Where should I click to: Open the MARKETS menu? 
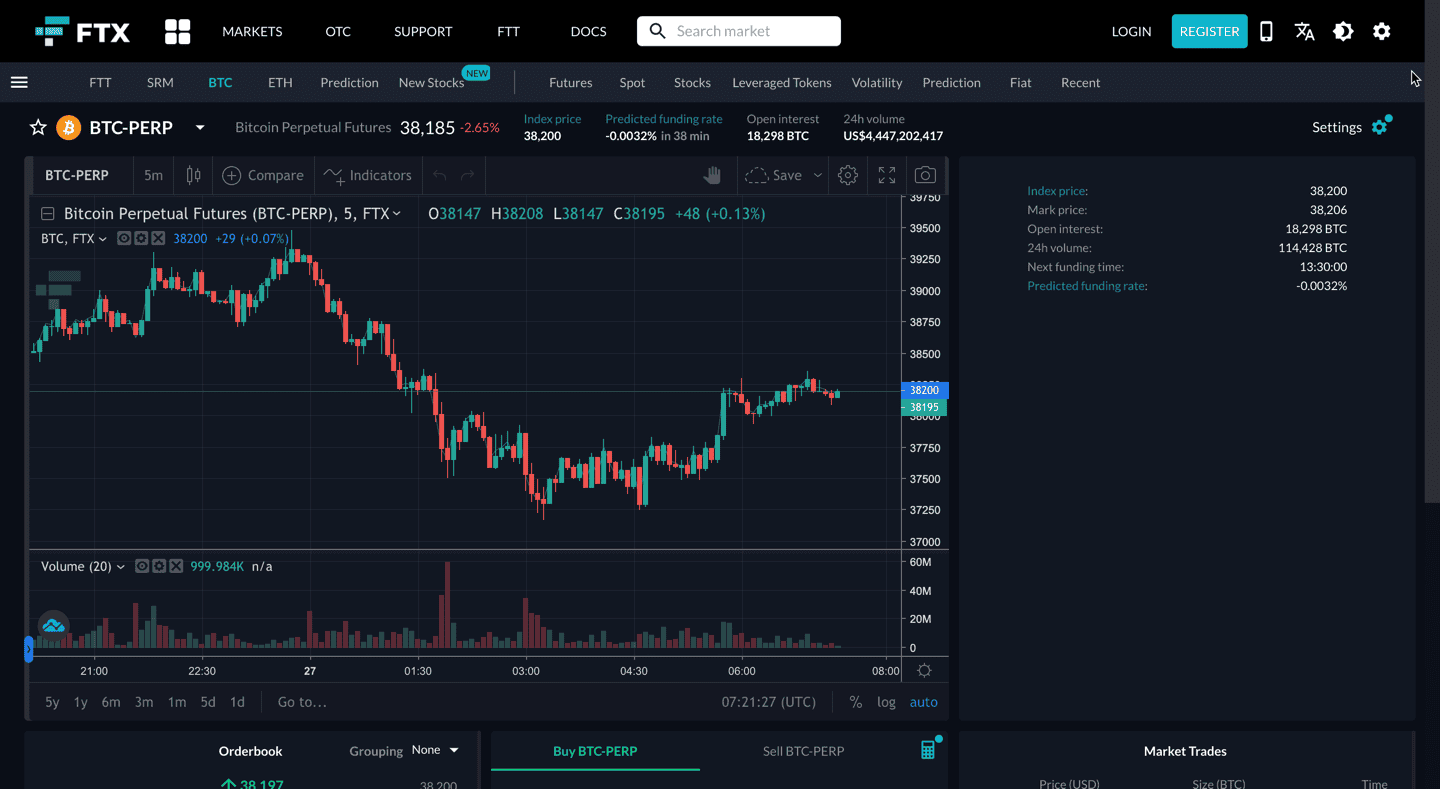[x=252, y=31]
